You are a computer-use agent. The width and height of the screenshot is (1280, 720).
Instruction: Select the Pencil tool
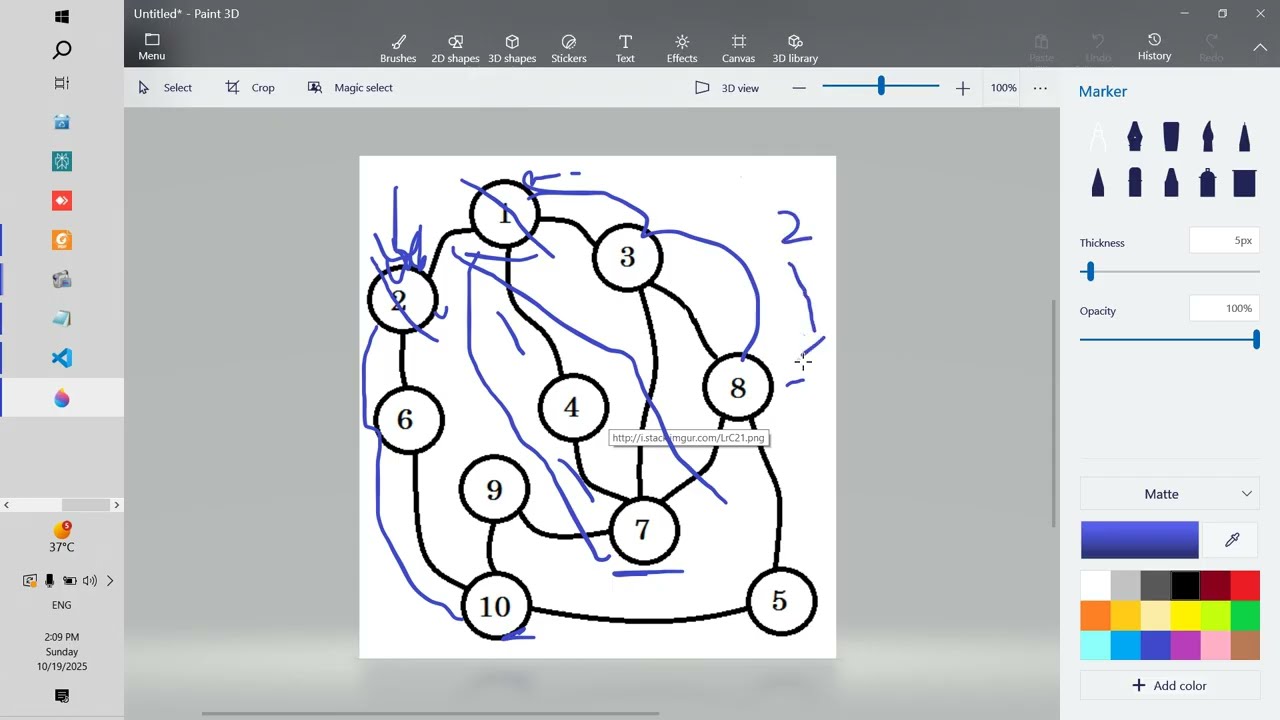coord(1098,182)
